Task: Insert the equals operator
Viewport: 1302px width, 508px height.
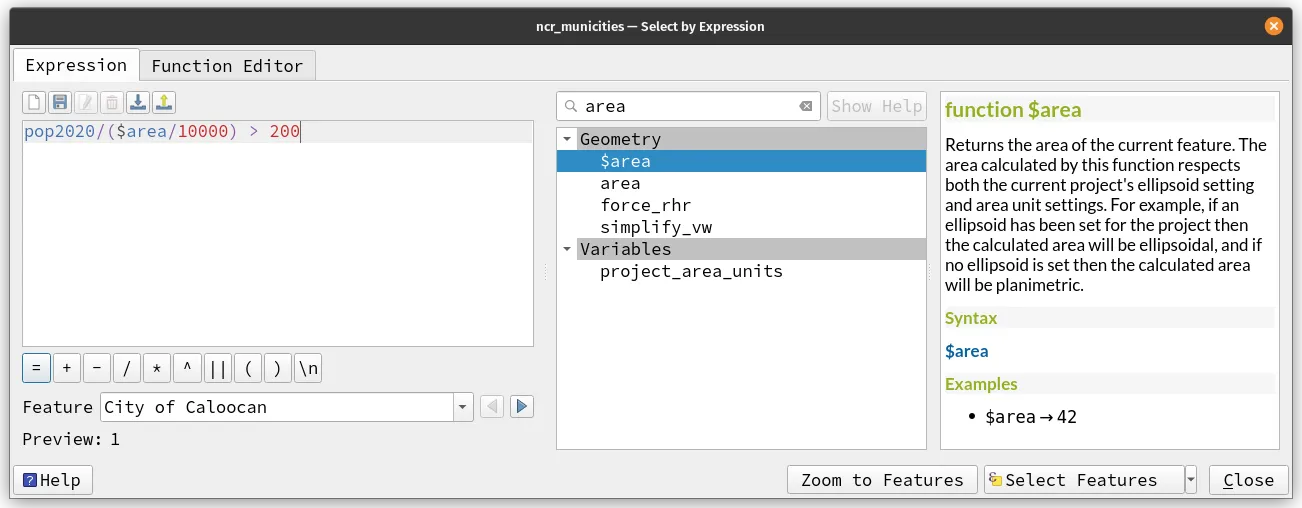Action: point(36,368)
